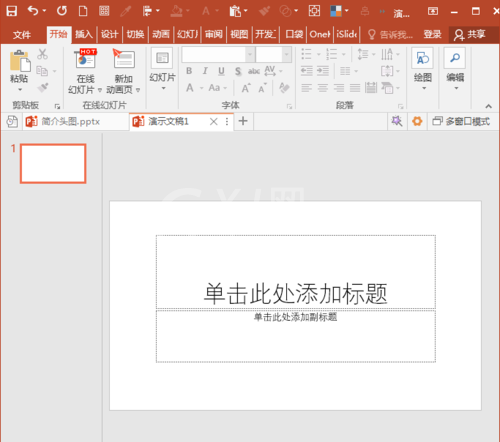
Task: Switch to the 切换 Transitions tab
Action: pyautogui.click(x=135, y=34)
